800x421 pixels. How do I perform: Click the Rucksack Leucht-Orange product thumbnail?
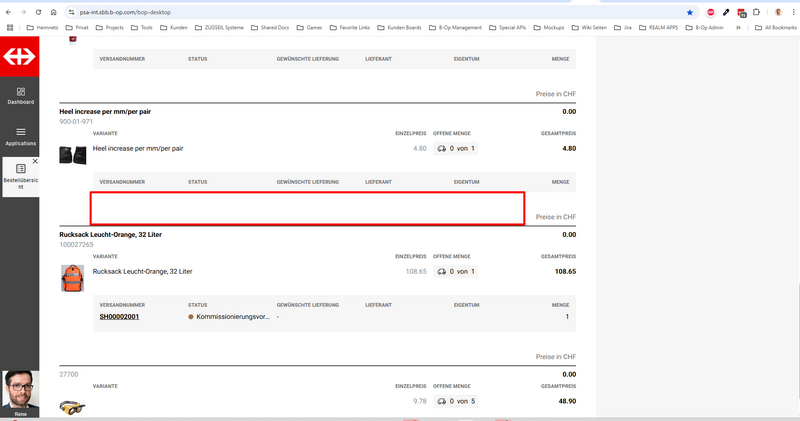(x=72, y=278)
